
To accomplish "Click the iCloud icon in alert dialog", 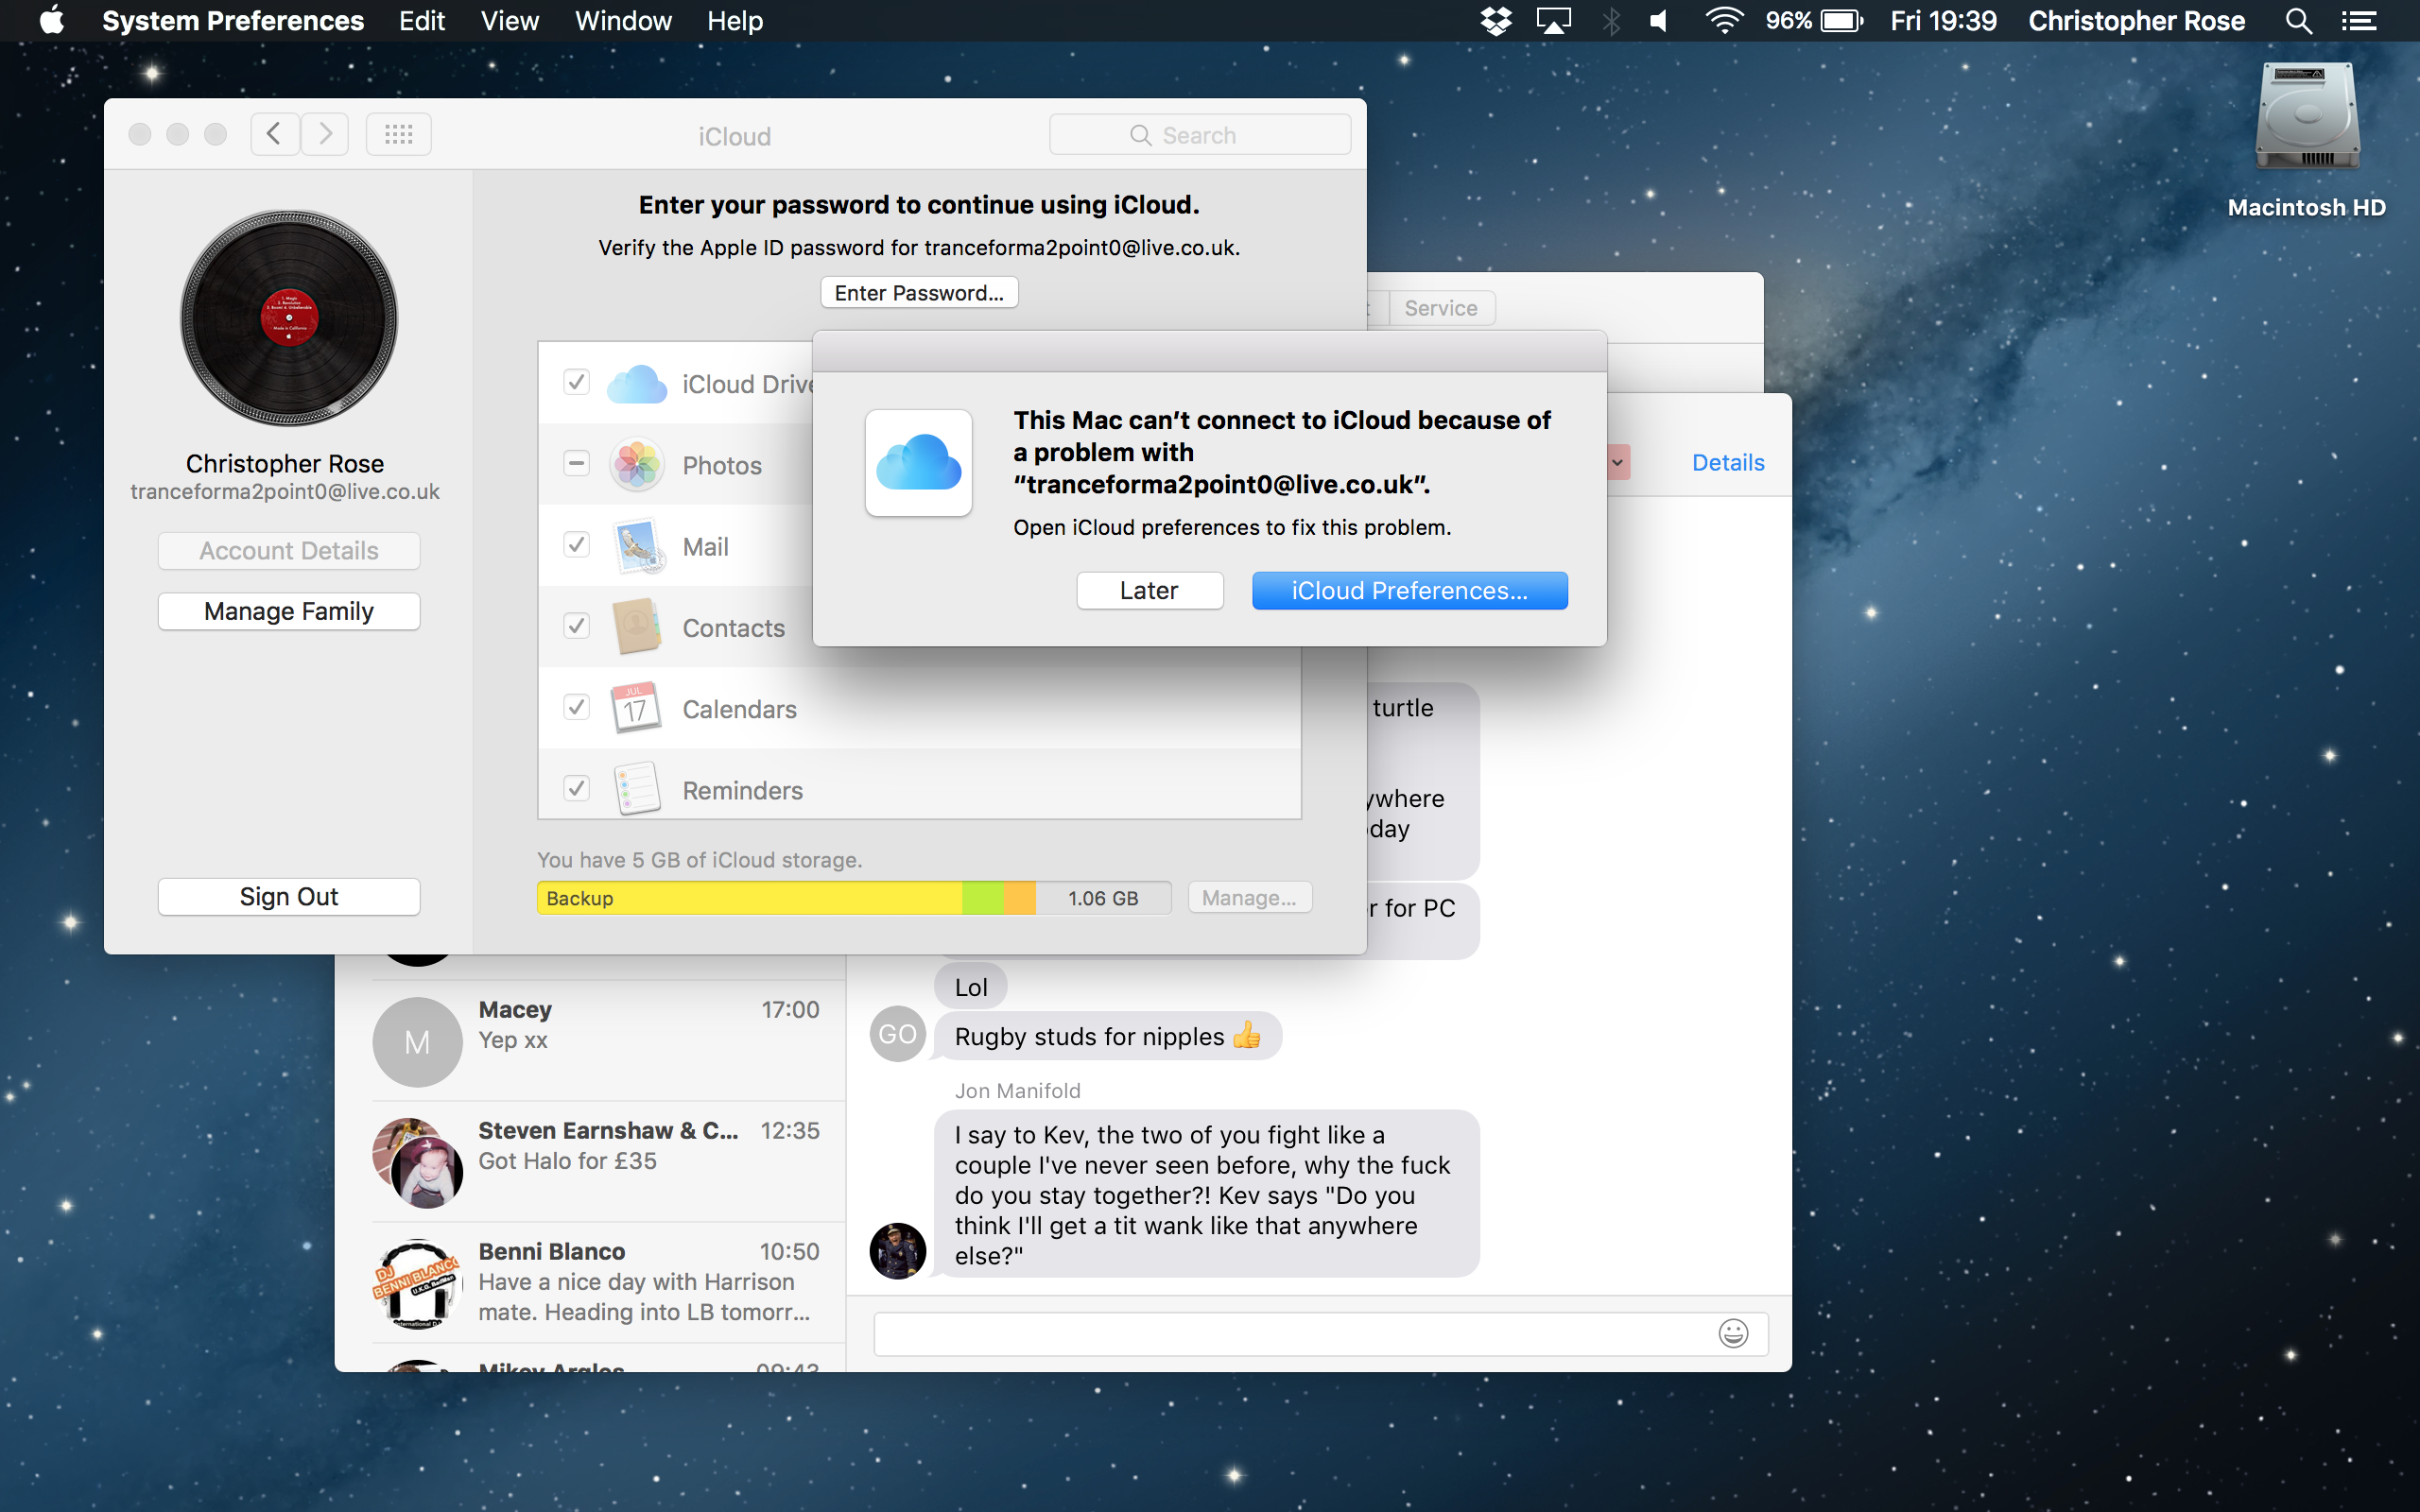I will 918,462.
